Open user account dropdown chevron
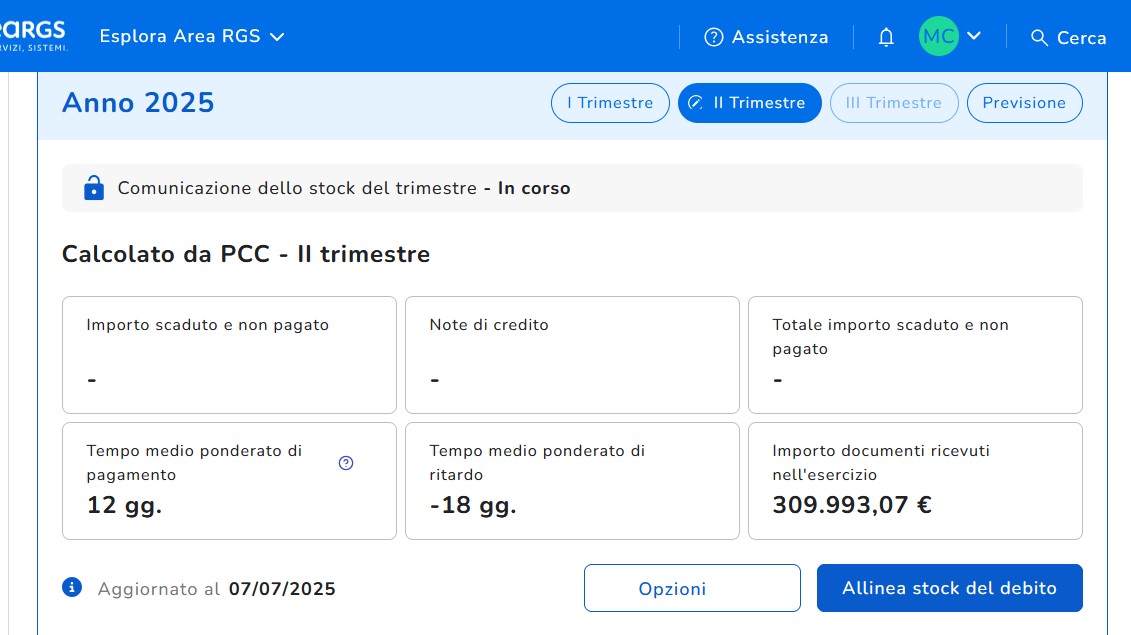 click(974, 36)
